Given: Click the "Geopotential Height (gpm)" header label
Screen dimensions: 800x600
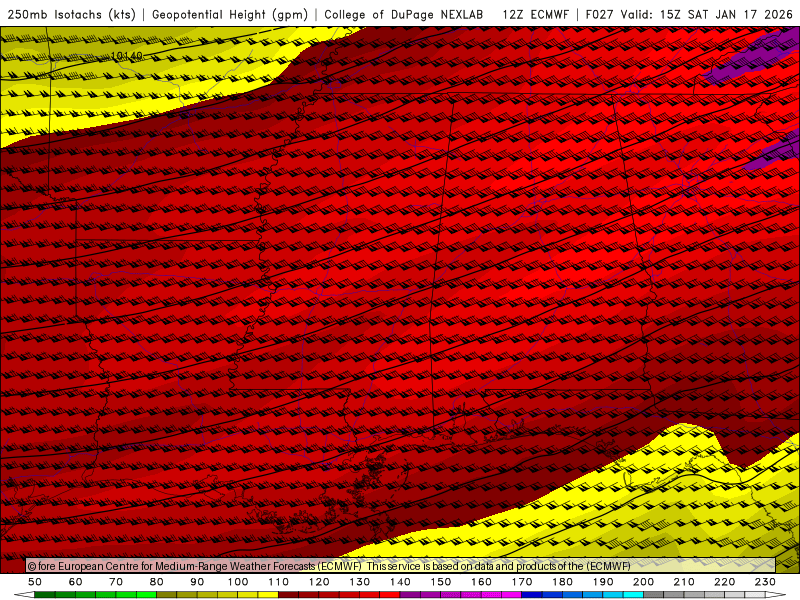Looking at the screenshot, I should [230, 14].
